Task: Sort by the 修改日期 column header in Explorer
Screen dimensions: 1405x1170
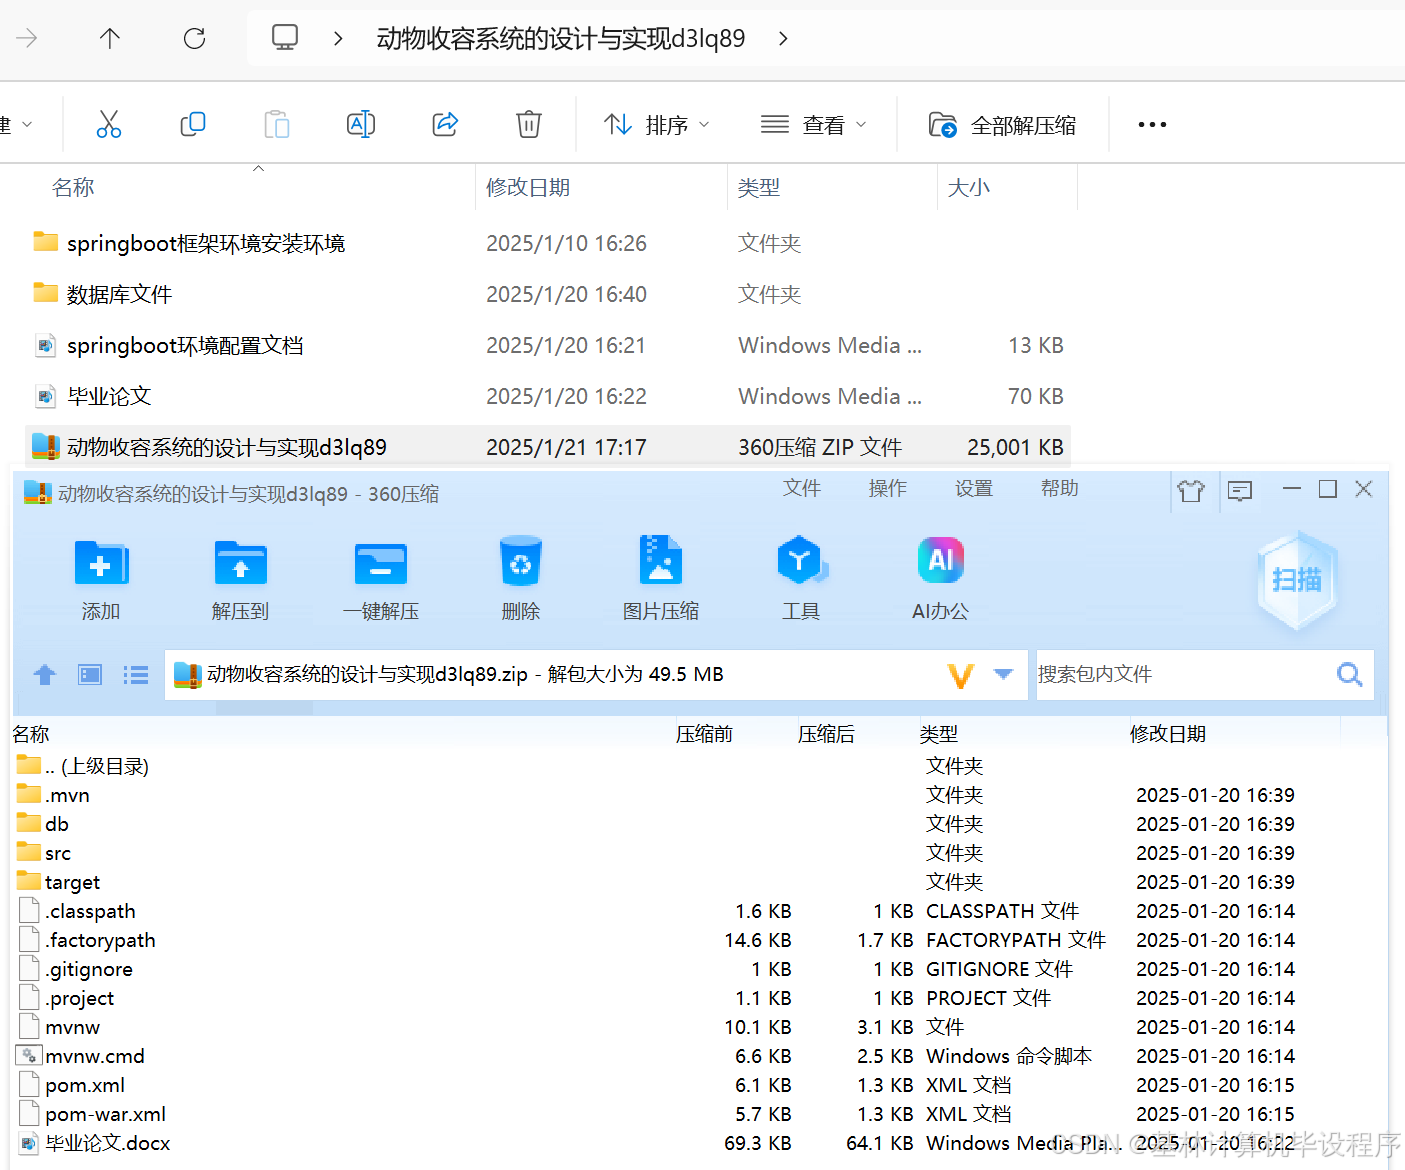Action: click(528, 187)
